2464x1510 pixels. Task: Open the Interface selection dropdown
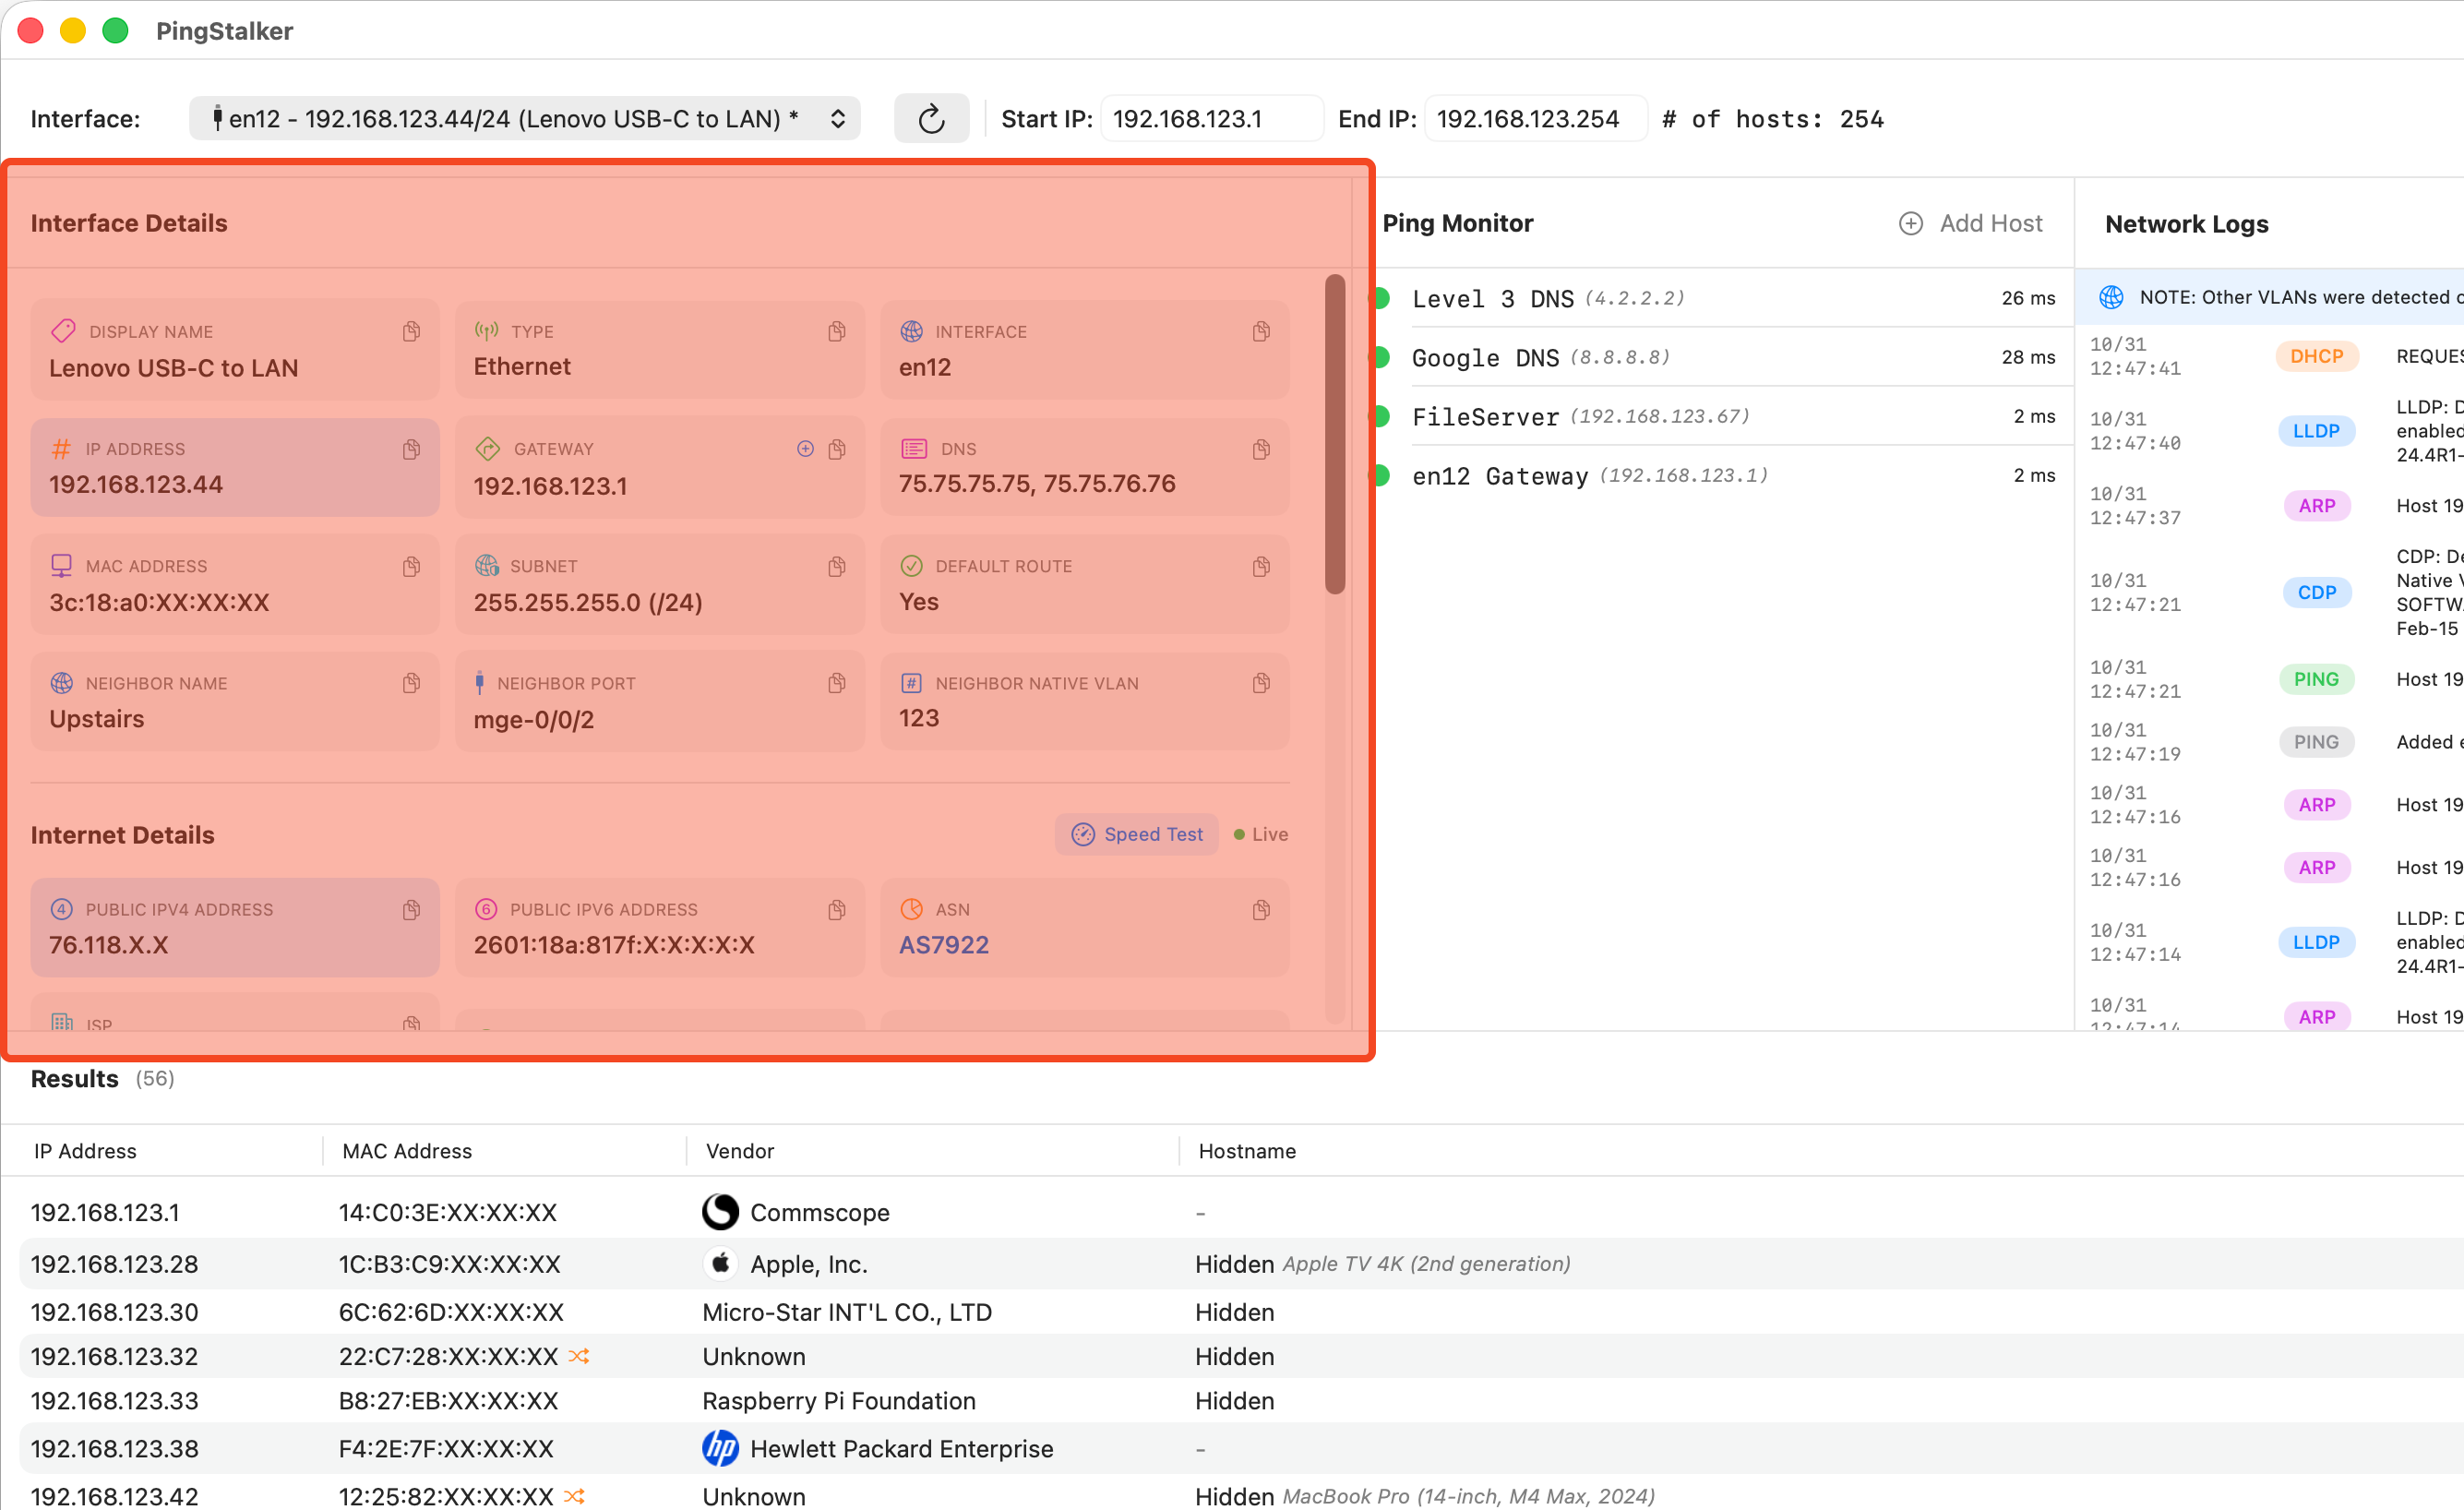[x=525, y=119]
